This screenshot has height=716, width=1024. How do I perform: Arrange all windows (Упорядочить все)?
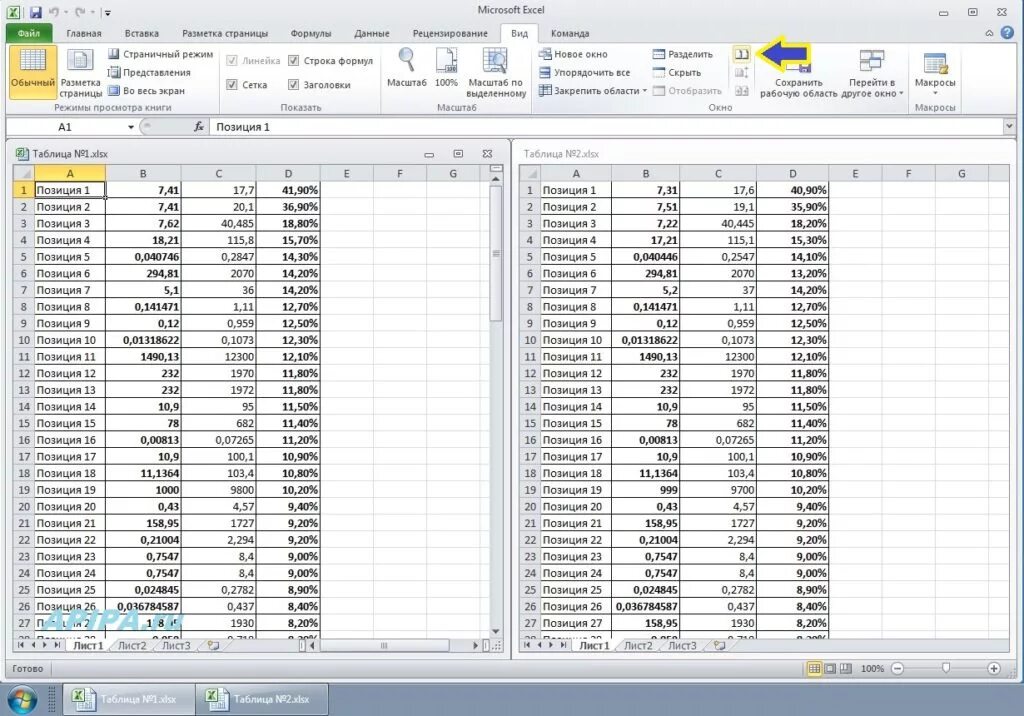[x=584, y=73]
